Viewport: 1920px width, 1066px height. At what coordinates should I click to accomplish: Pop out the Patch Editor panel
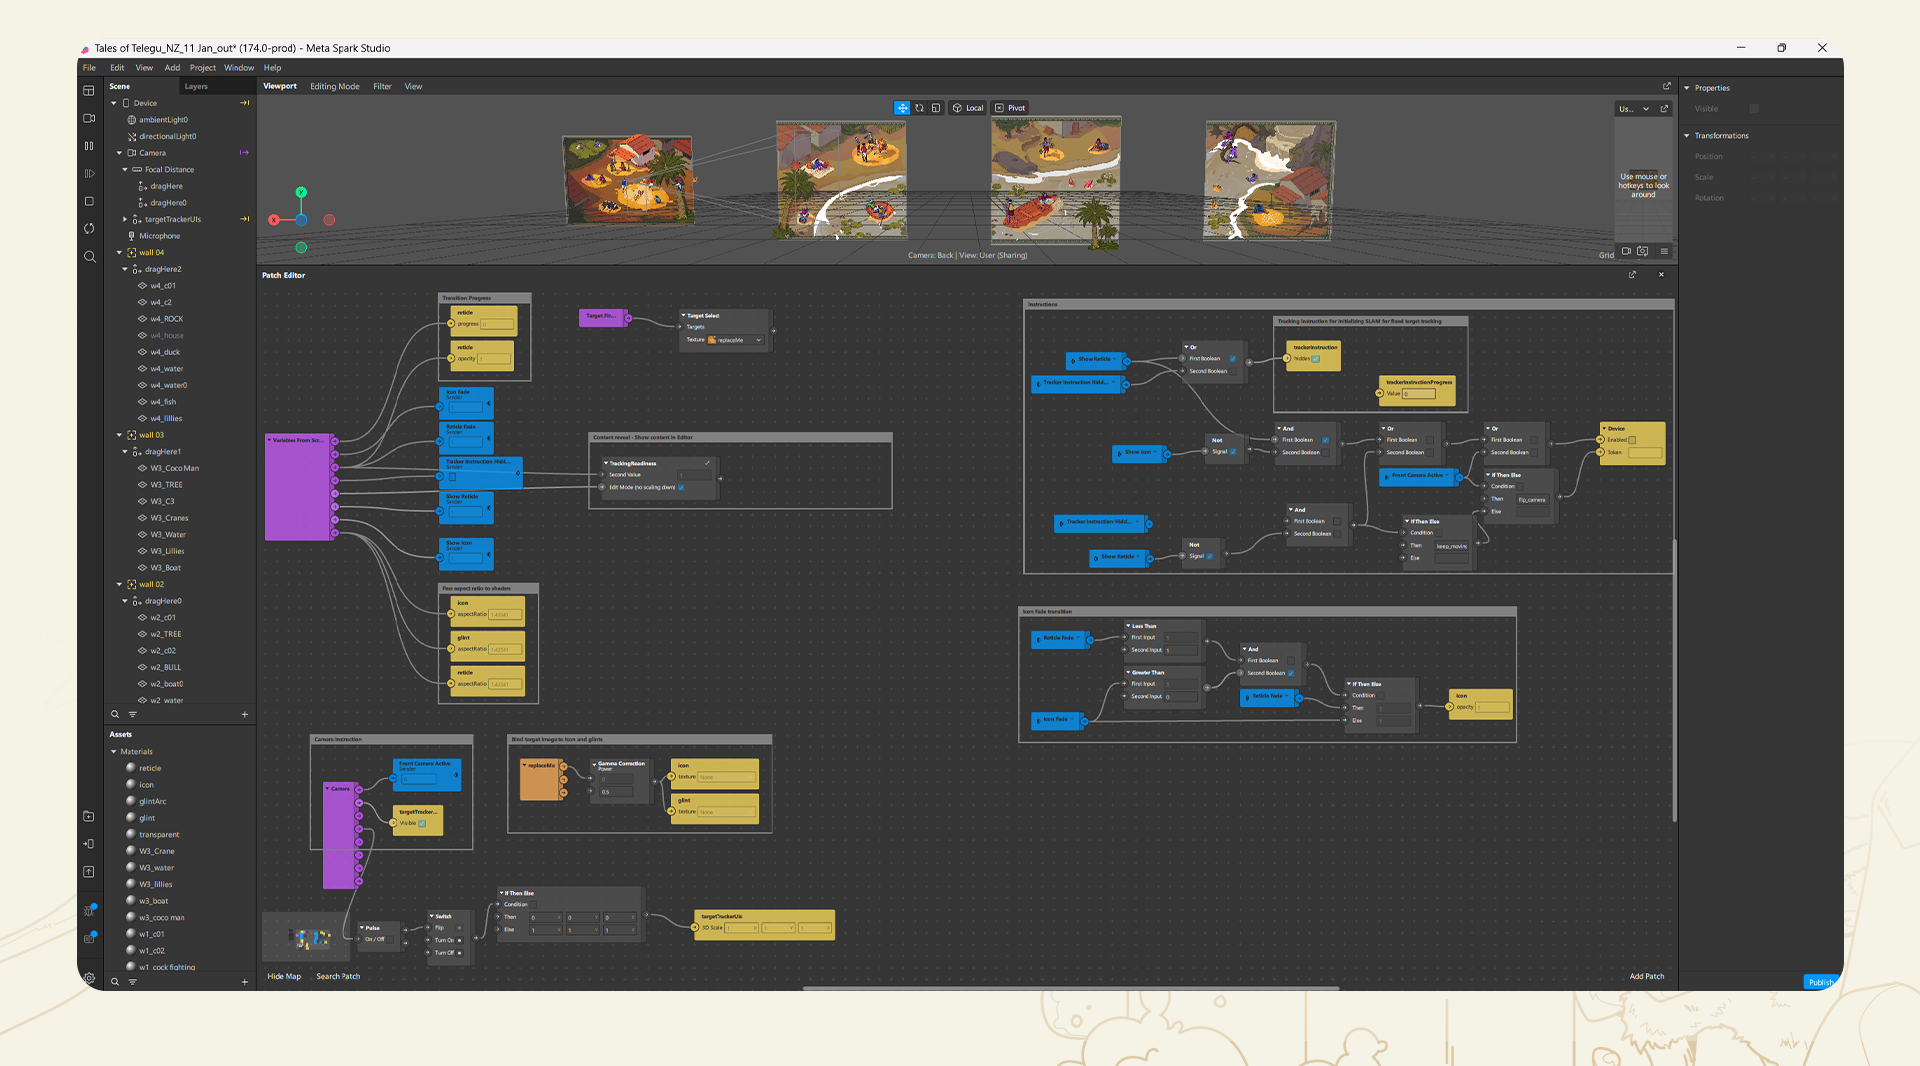coord(1632,275)
